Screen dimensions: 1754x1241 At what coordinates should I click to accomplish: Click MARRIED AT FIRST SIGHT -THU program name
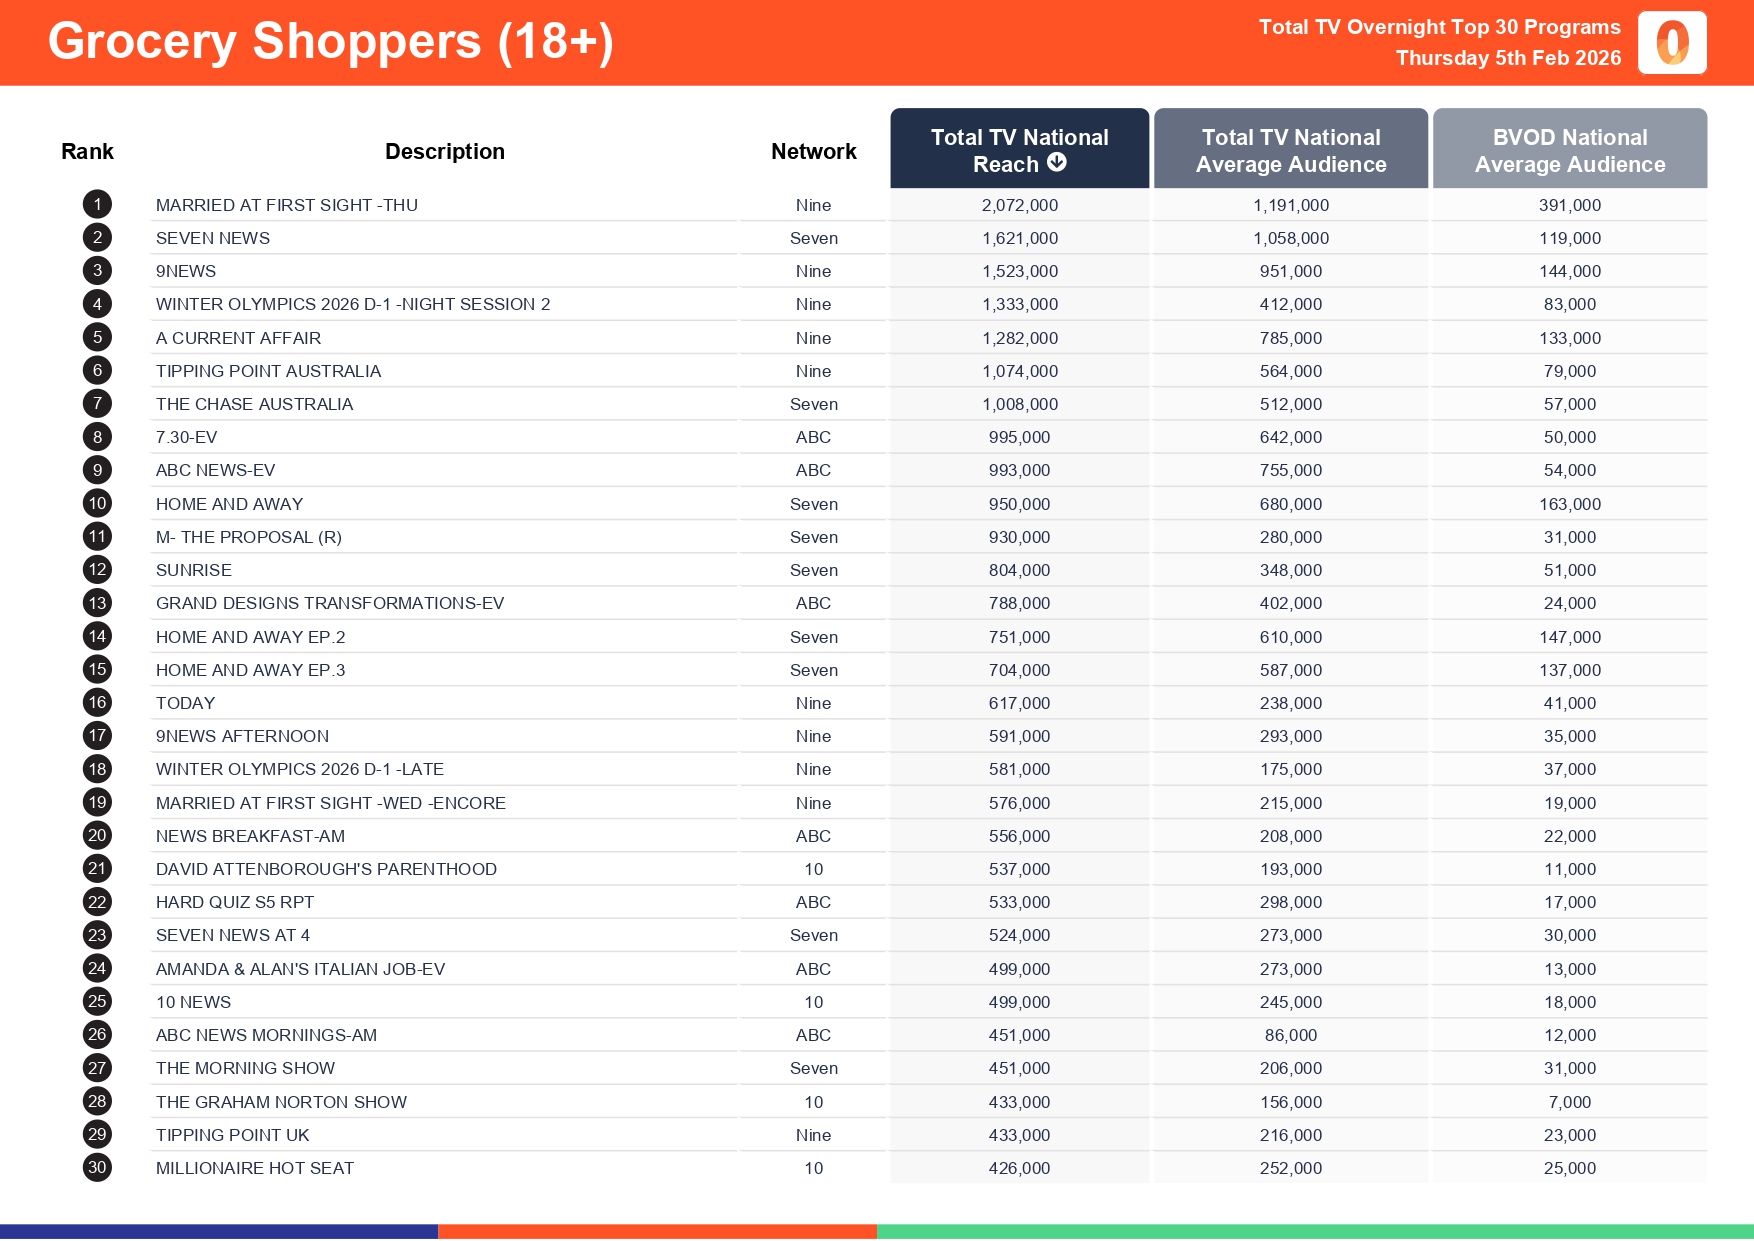[x=287, y=205]
